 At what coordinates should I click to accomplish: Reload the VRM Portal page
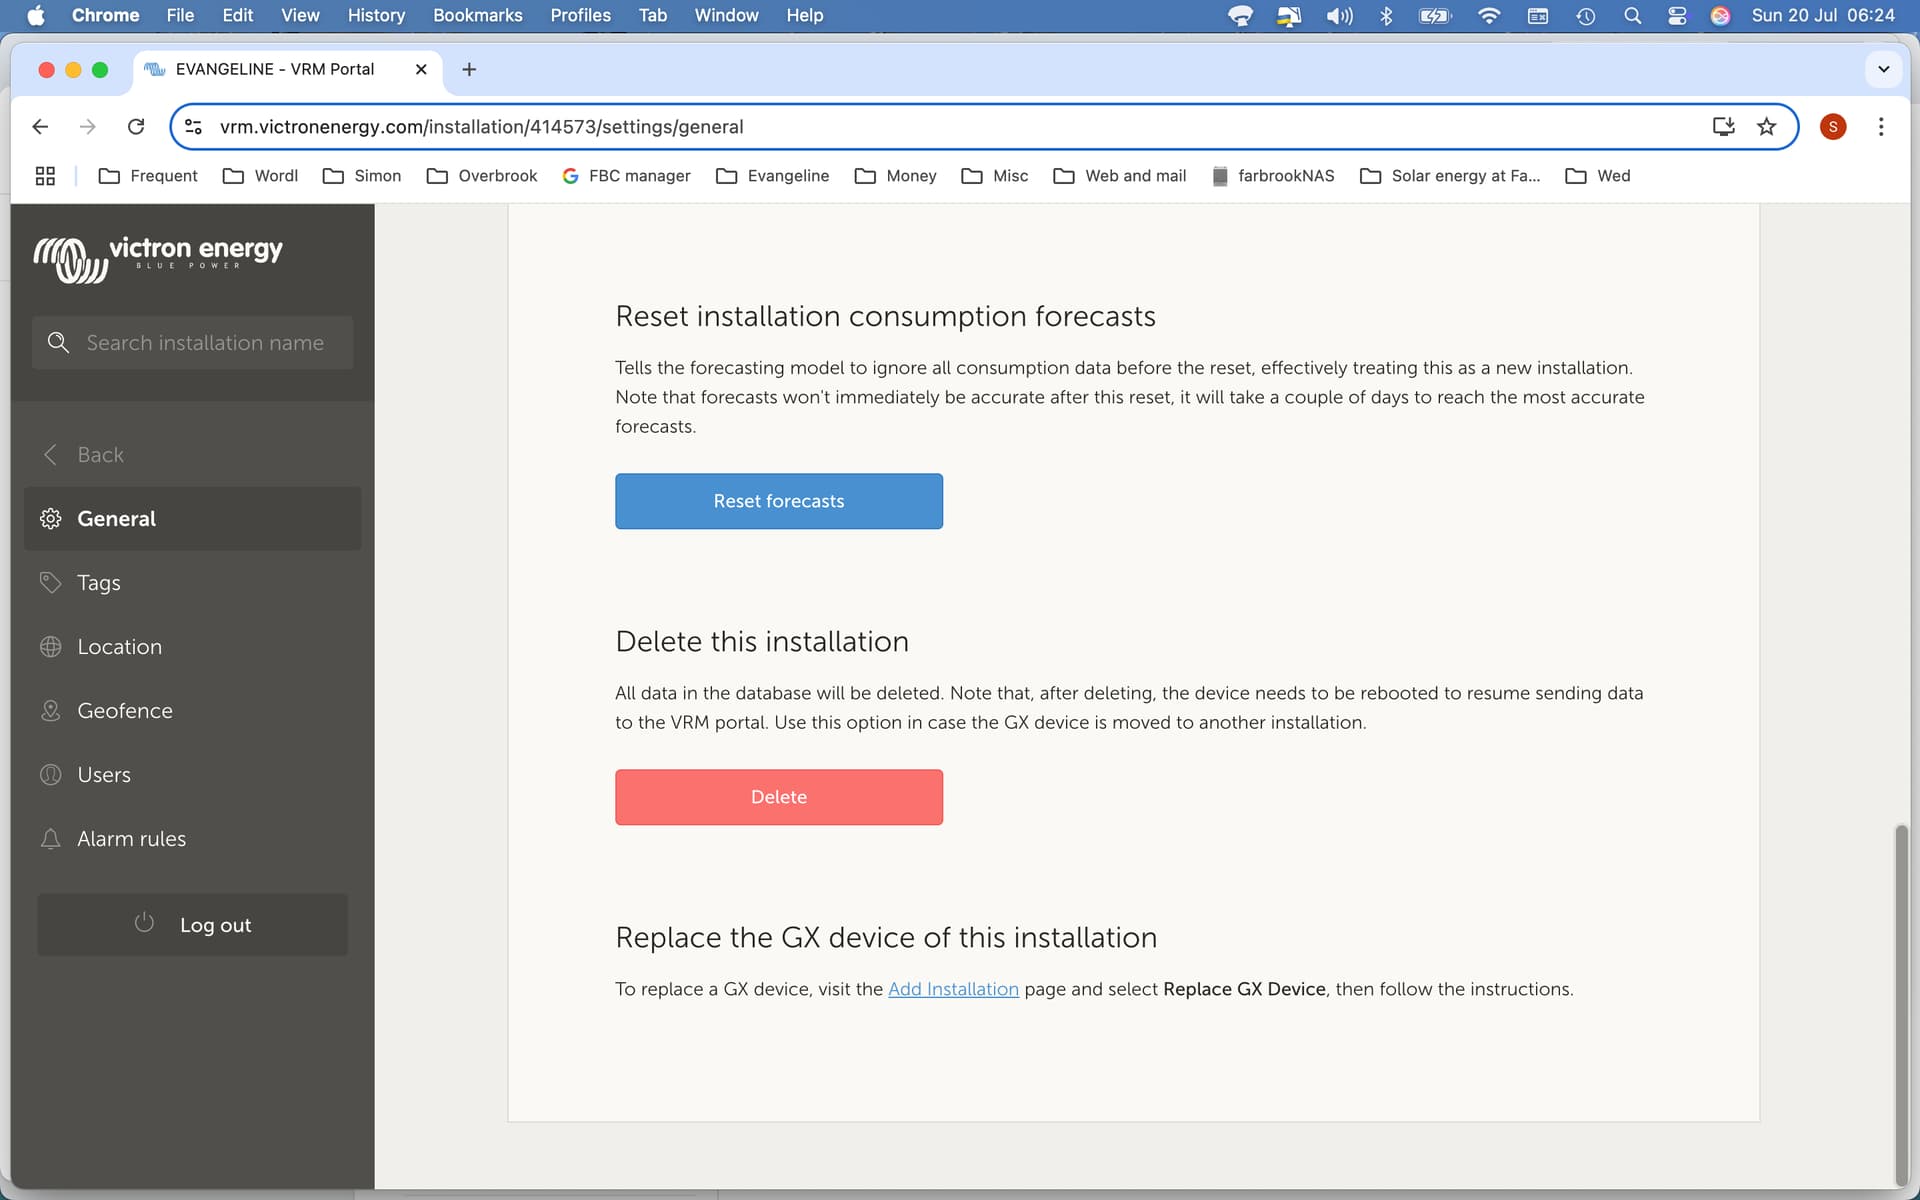[136, 127]
